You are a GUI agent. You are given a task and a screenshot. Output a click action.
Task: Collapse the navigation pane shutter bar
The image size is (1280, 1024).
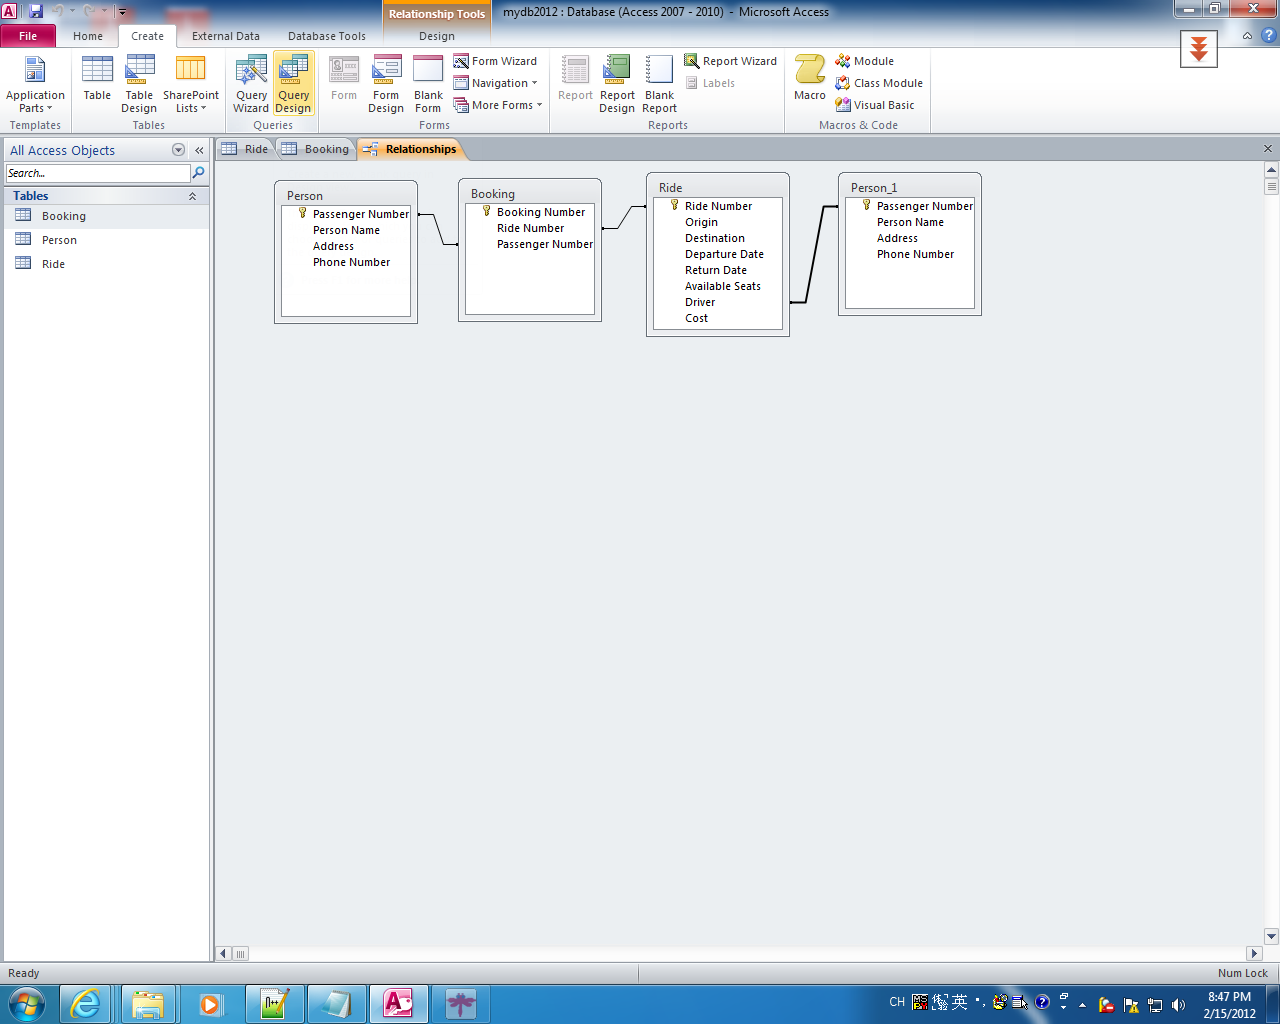(198, 150)
